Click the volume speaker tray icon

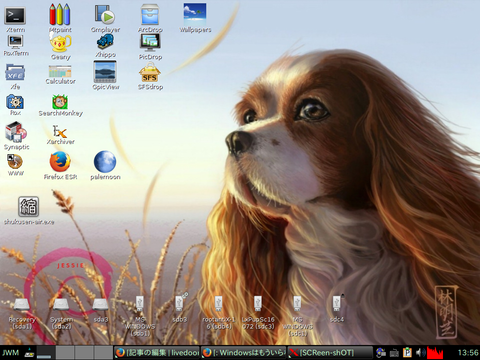[420, 352]
